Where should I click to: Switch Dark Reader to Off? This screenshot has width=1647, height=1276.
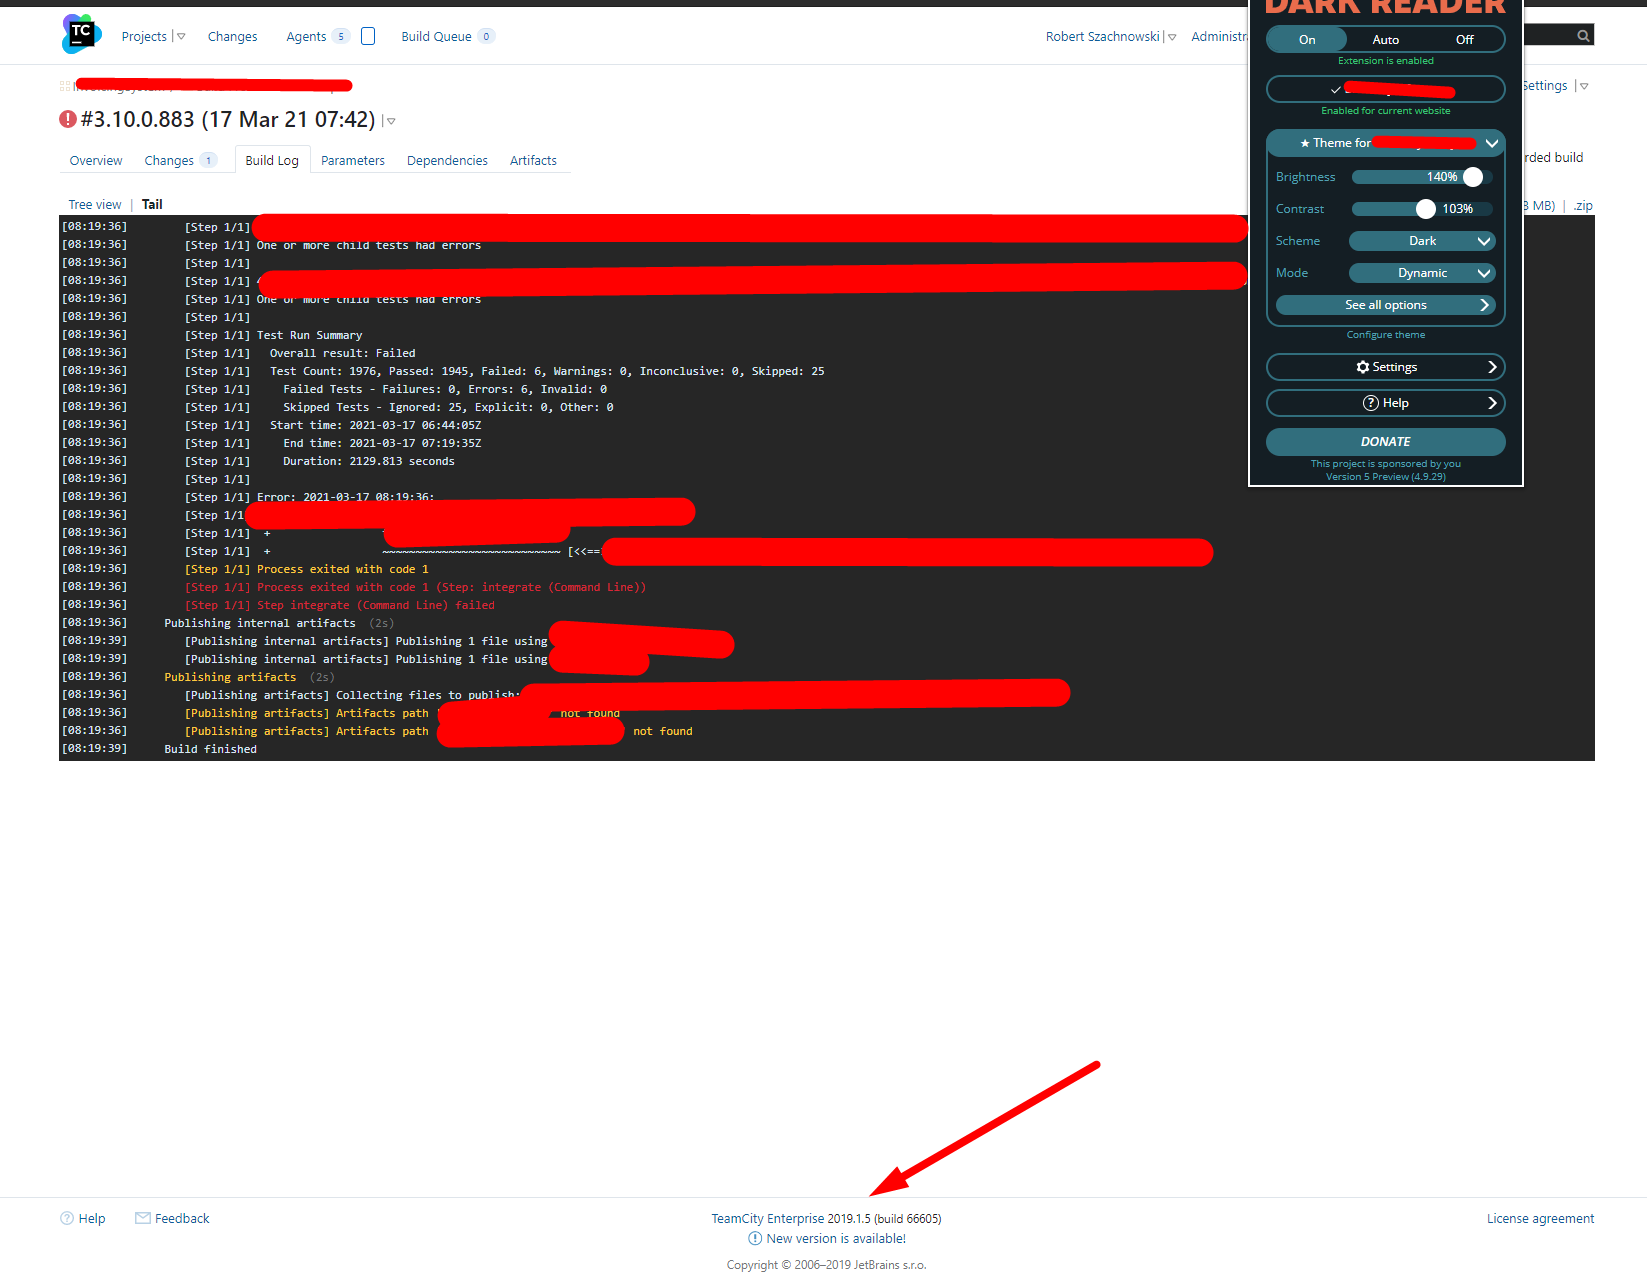click(x=1464, y=39)
